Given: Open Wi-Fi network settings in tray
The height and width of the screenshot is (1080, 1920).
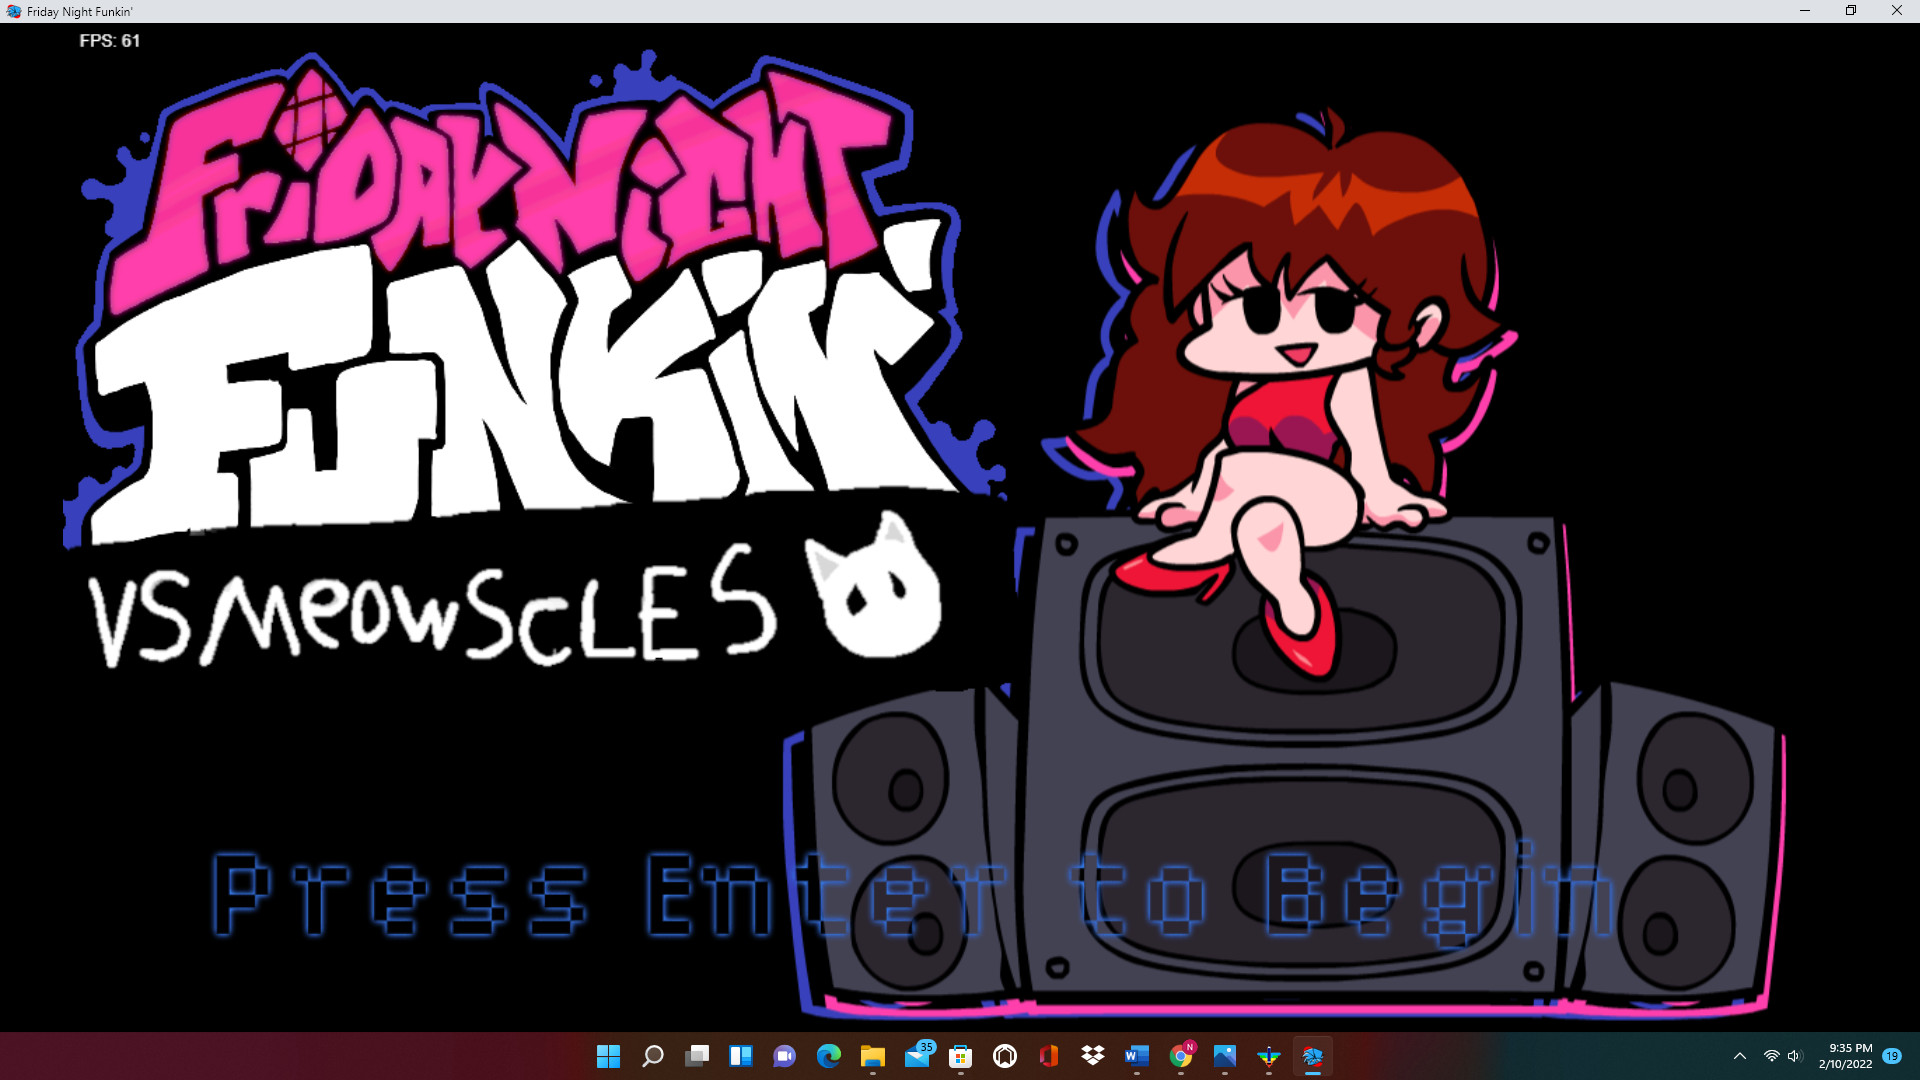Looking at the screenshot, I should coord(1771,1056).
